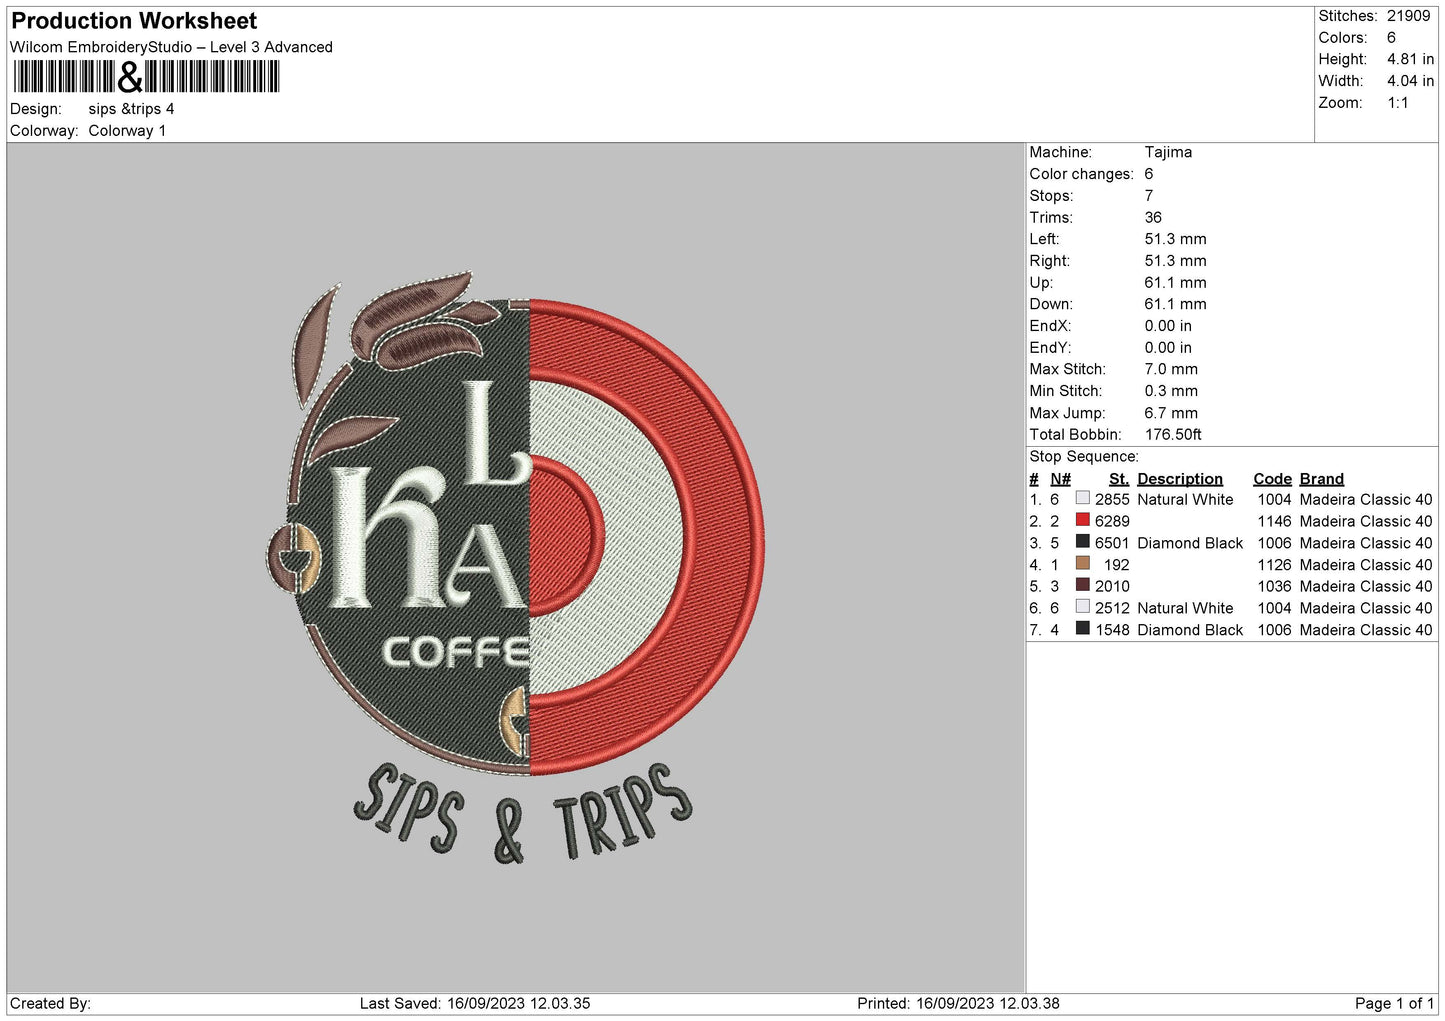Click the 'Max Jump:' label
Image resolution: width=1445 pixels, height=1021 pixels.
(x=1067, y=413)
